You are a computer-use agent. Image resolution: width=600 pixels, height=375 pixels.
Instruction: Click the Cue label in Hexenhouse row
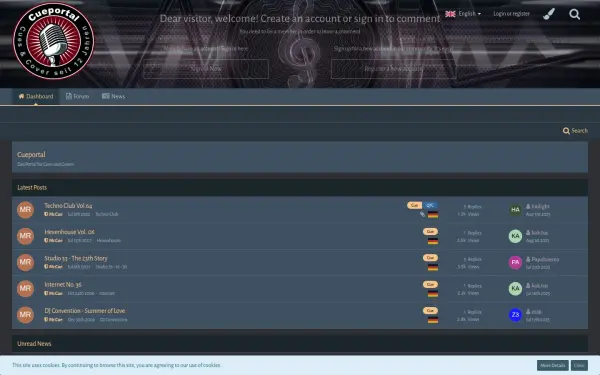pyautogui.click(x=430, y=232)
